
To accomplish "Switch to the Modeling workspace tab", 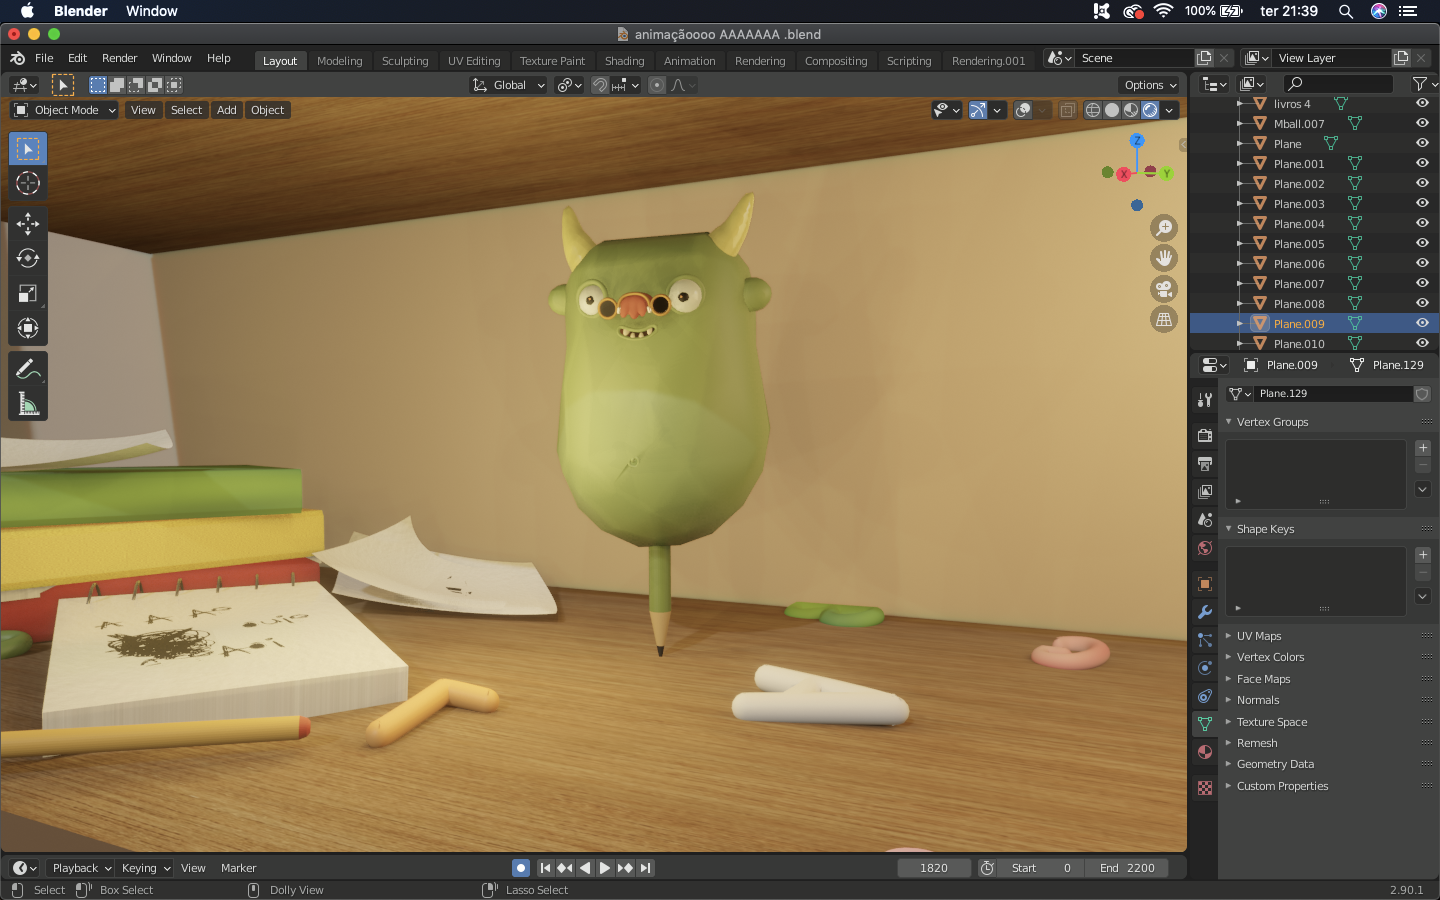I will coord(340,61).
